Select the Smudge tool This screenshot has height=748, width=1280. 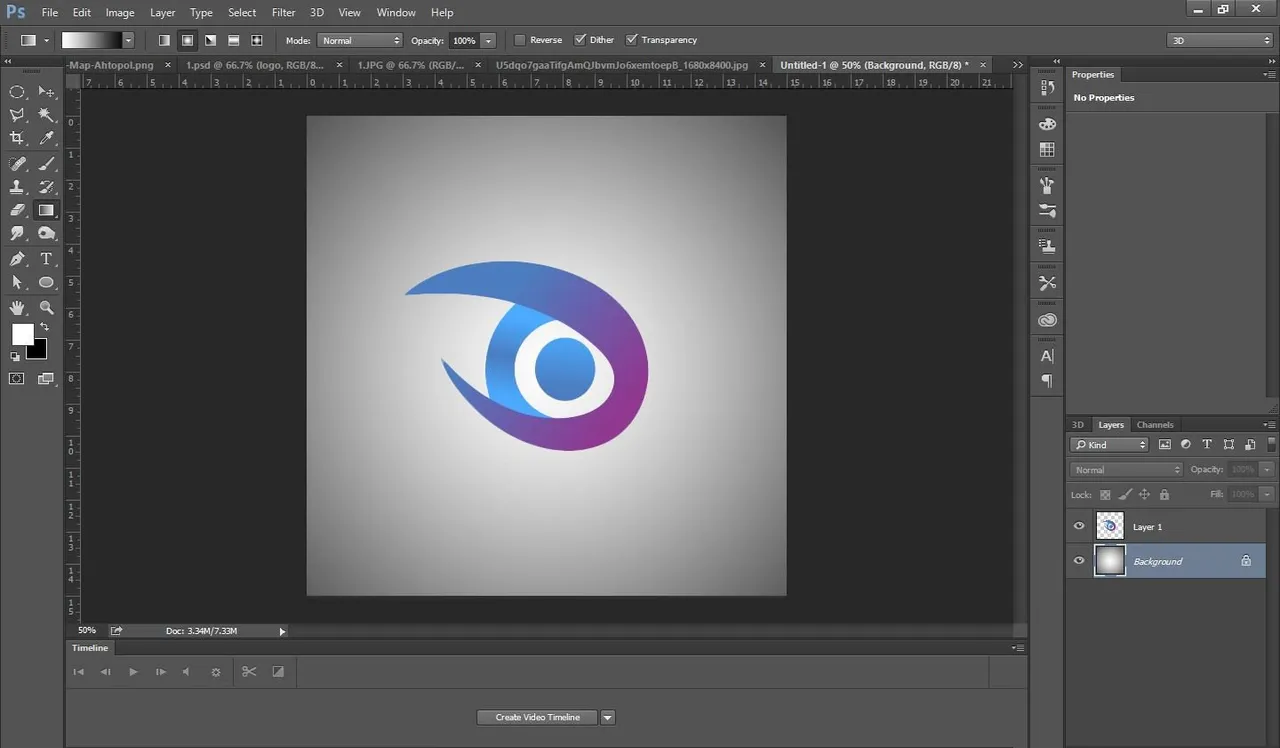tap(17, 234)
